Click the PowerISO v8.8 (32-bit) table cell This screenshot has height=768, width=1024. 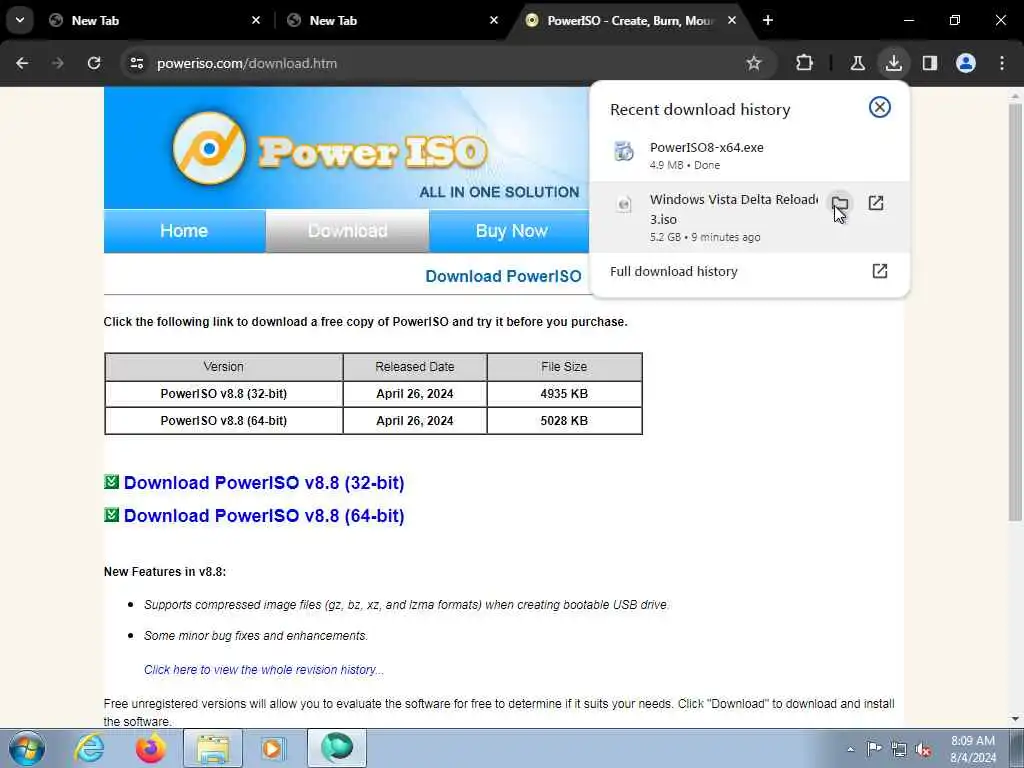[x=224, y=394]
